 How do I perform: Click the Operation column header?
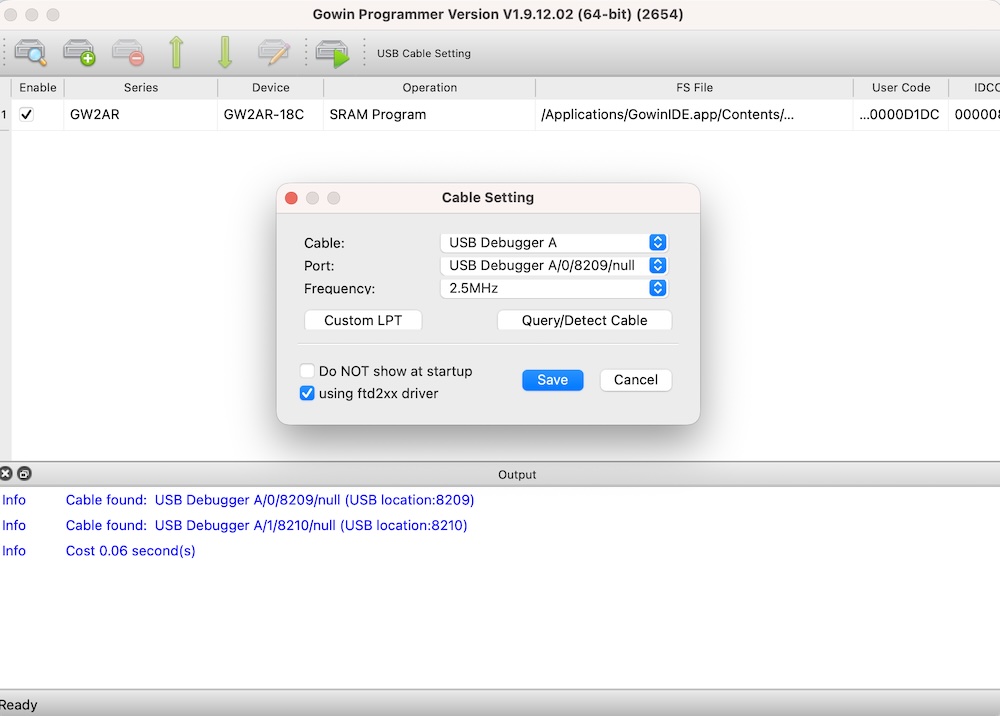(429, 88)
